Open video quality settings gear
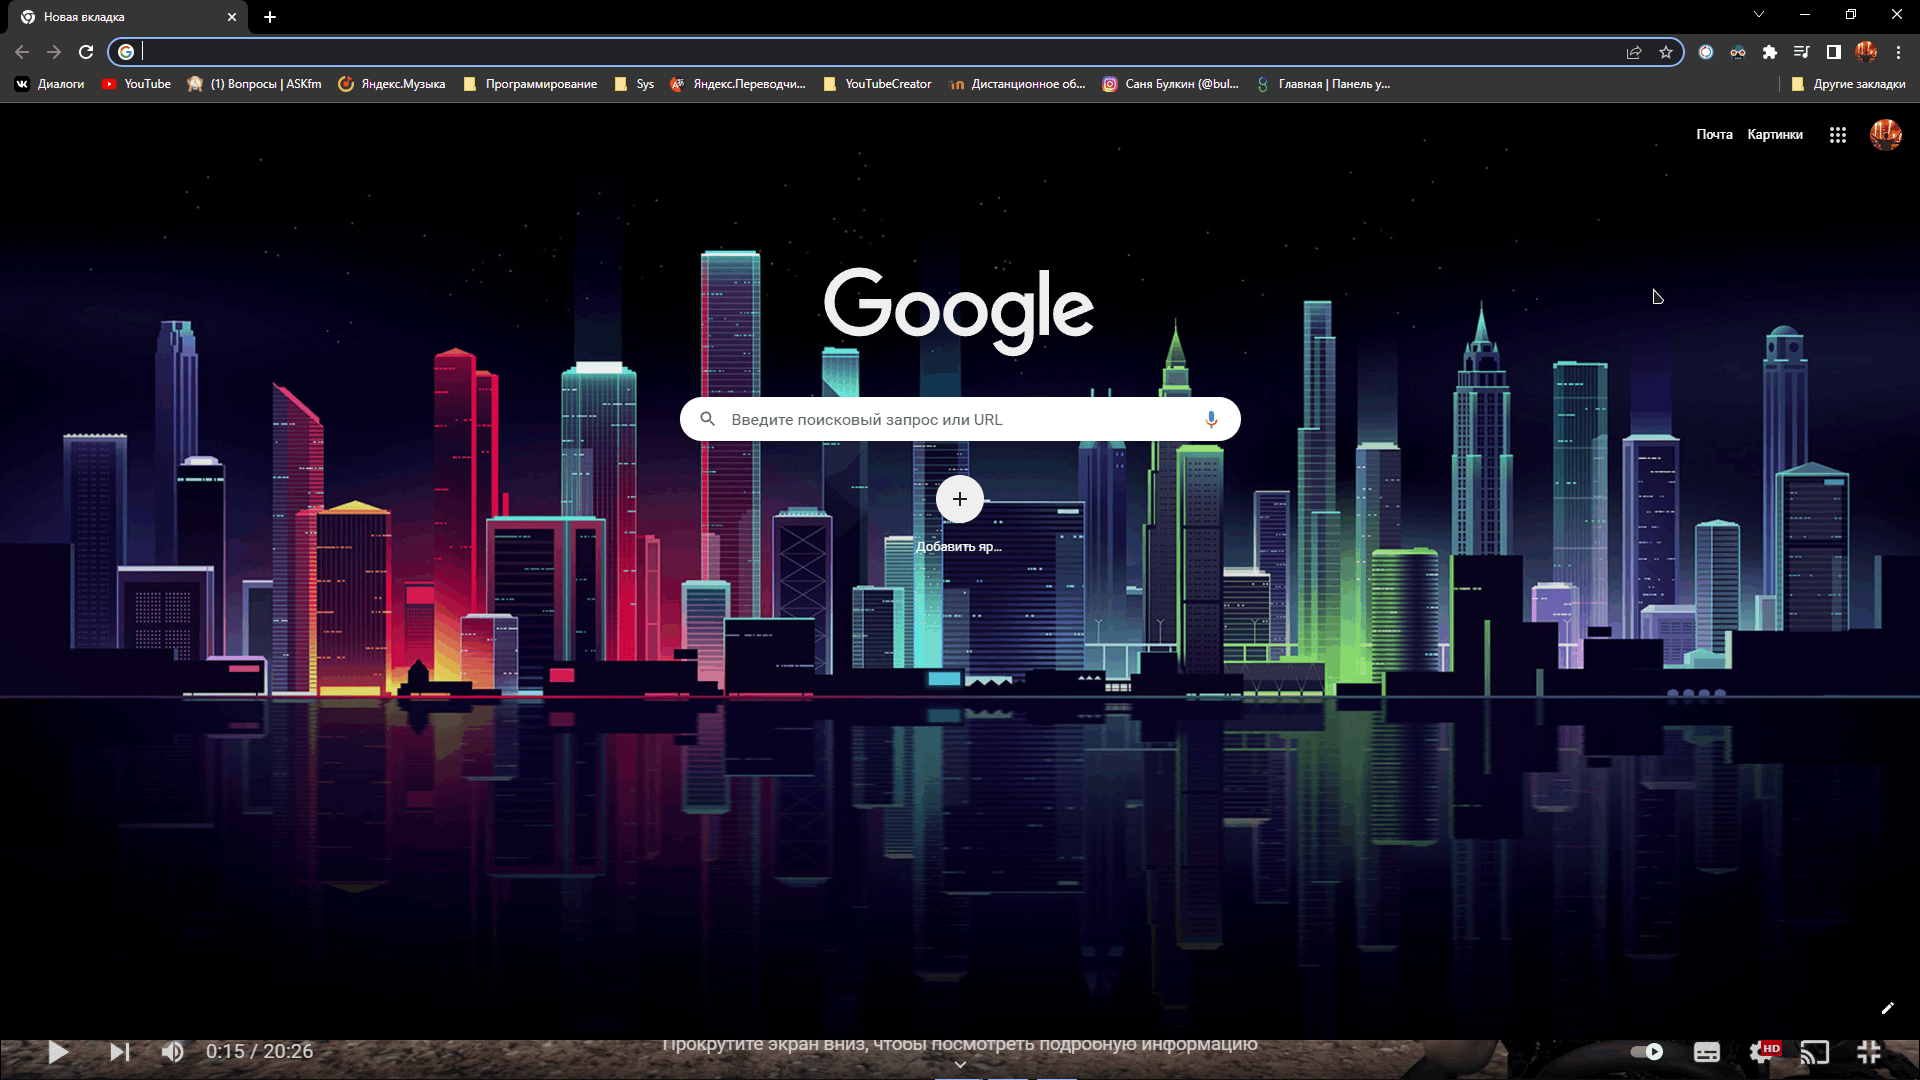Screen dimensions: 1920x1080 coord(1762,1052)
